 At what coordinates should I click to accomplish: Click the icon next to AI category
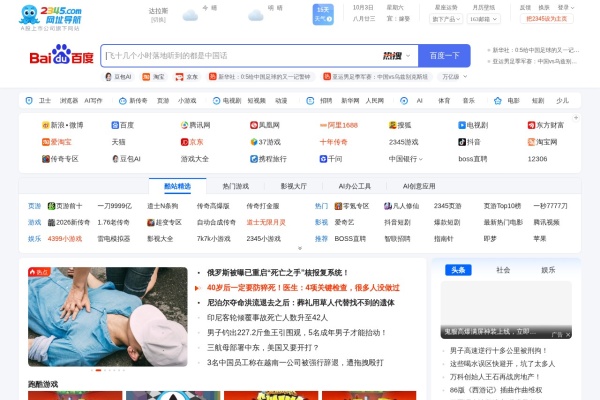point(404,101)
